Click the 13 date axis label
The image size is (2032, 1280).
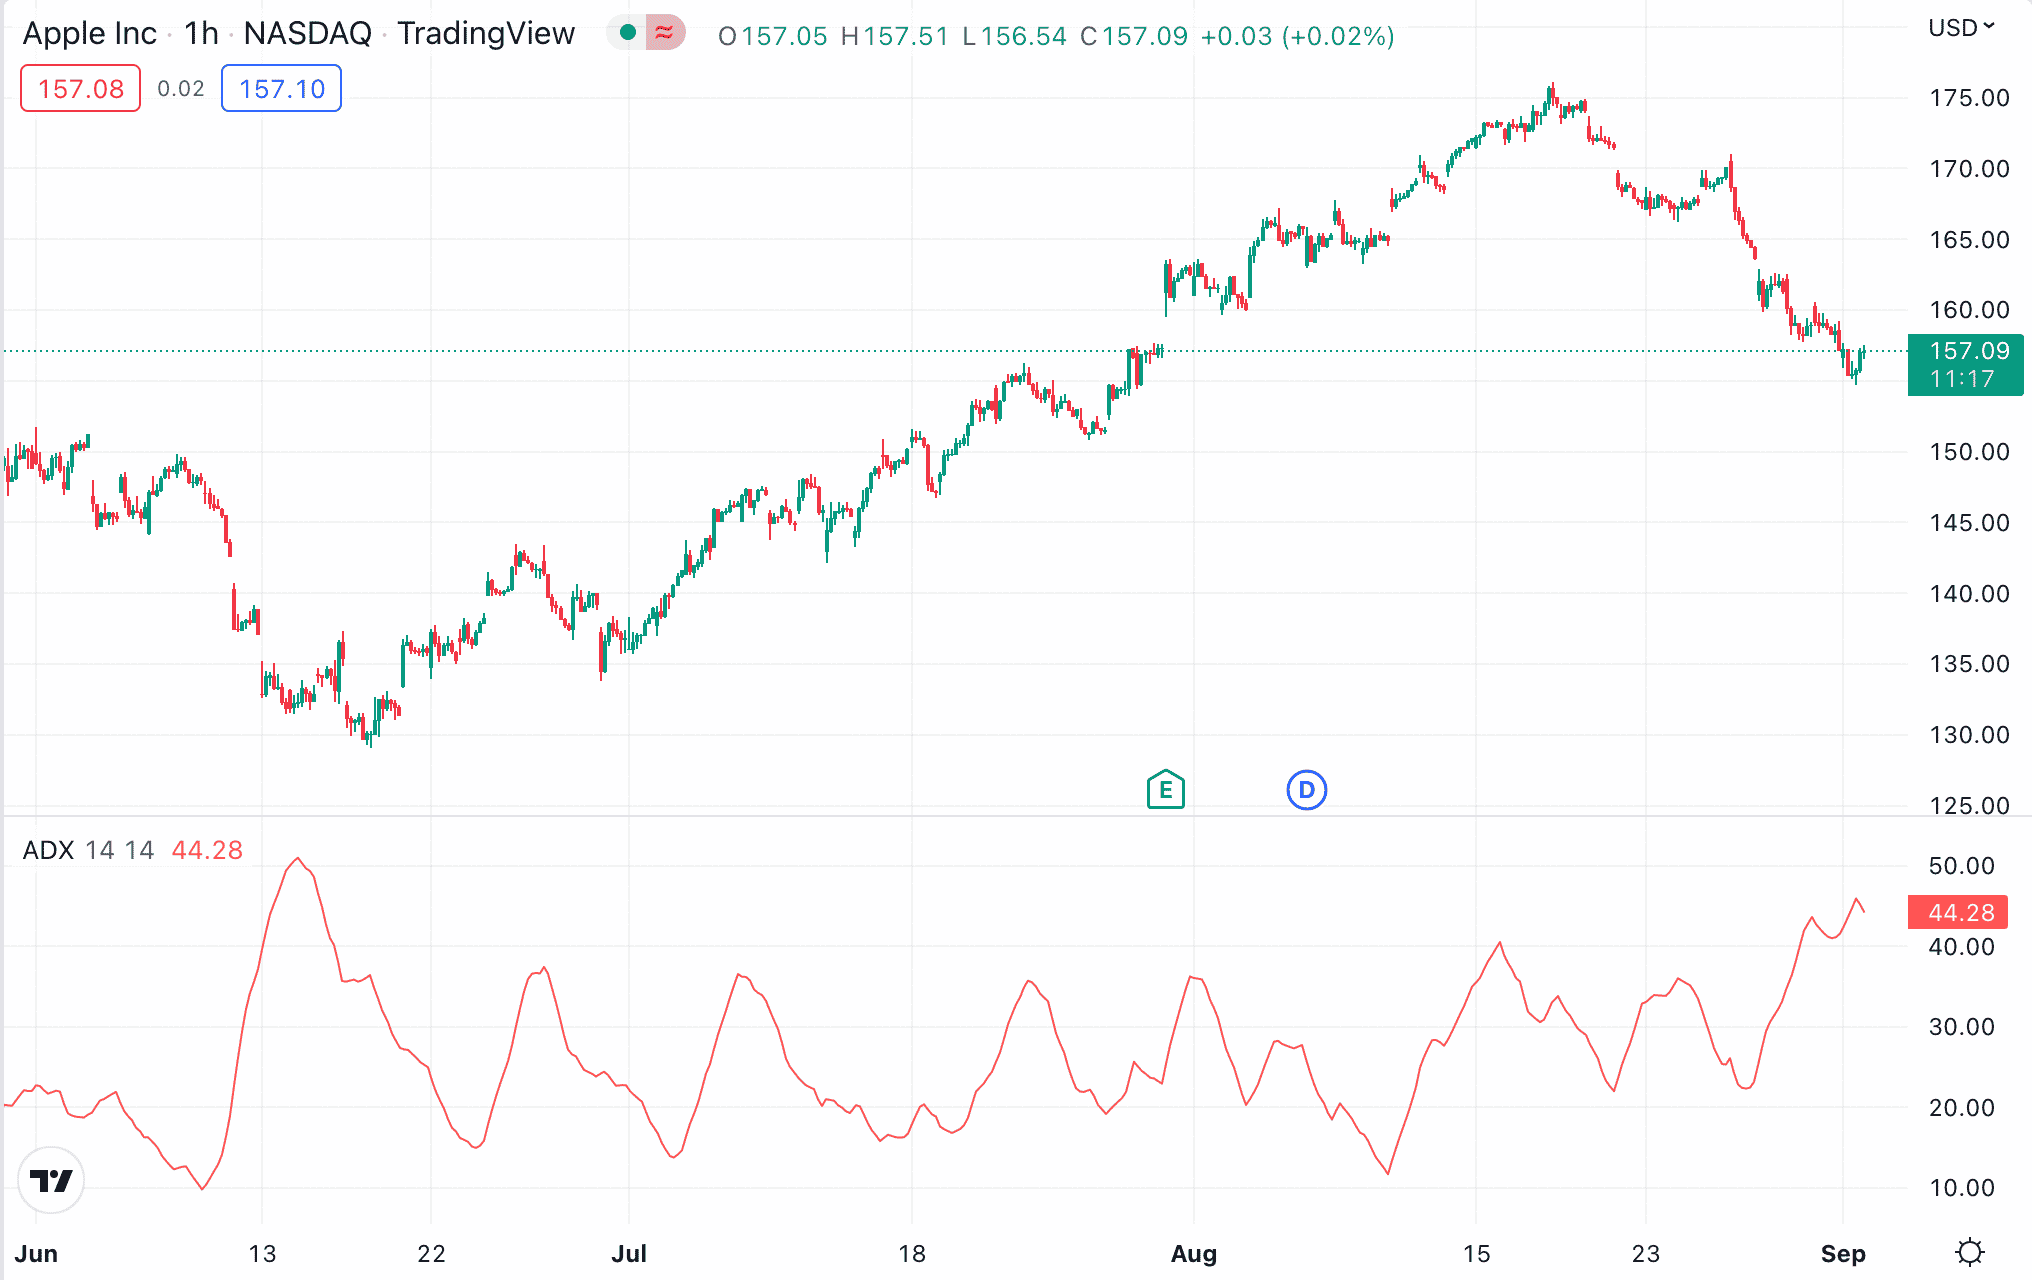[x=262, y=1254]
